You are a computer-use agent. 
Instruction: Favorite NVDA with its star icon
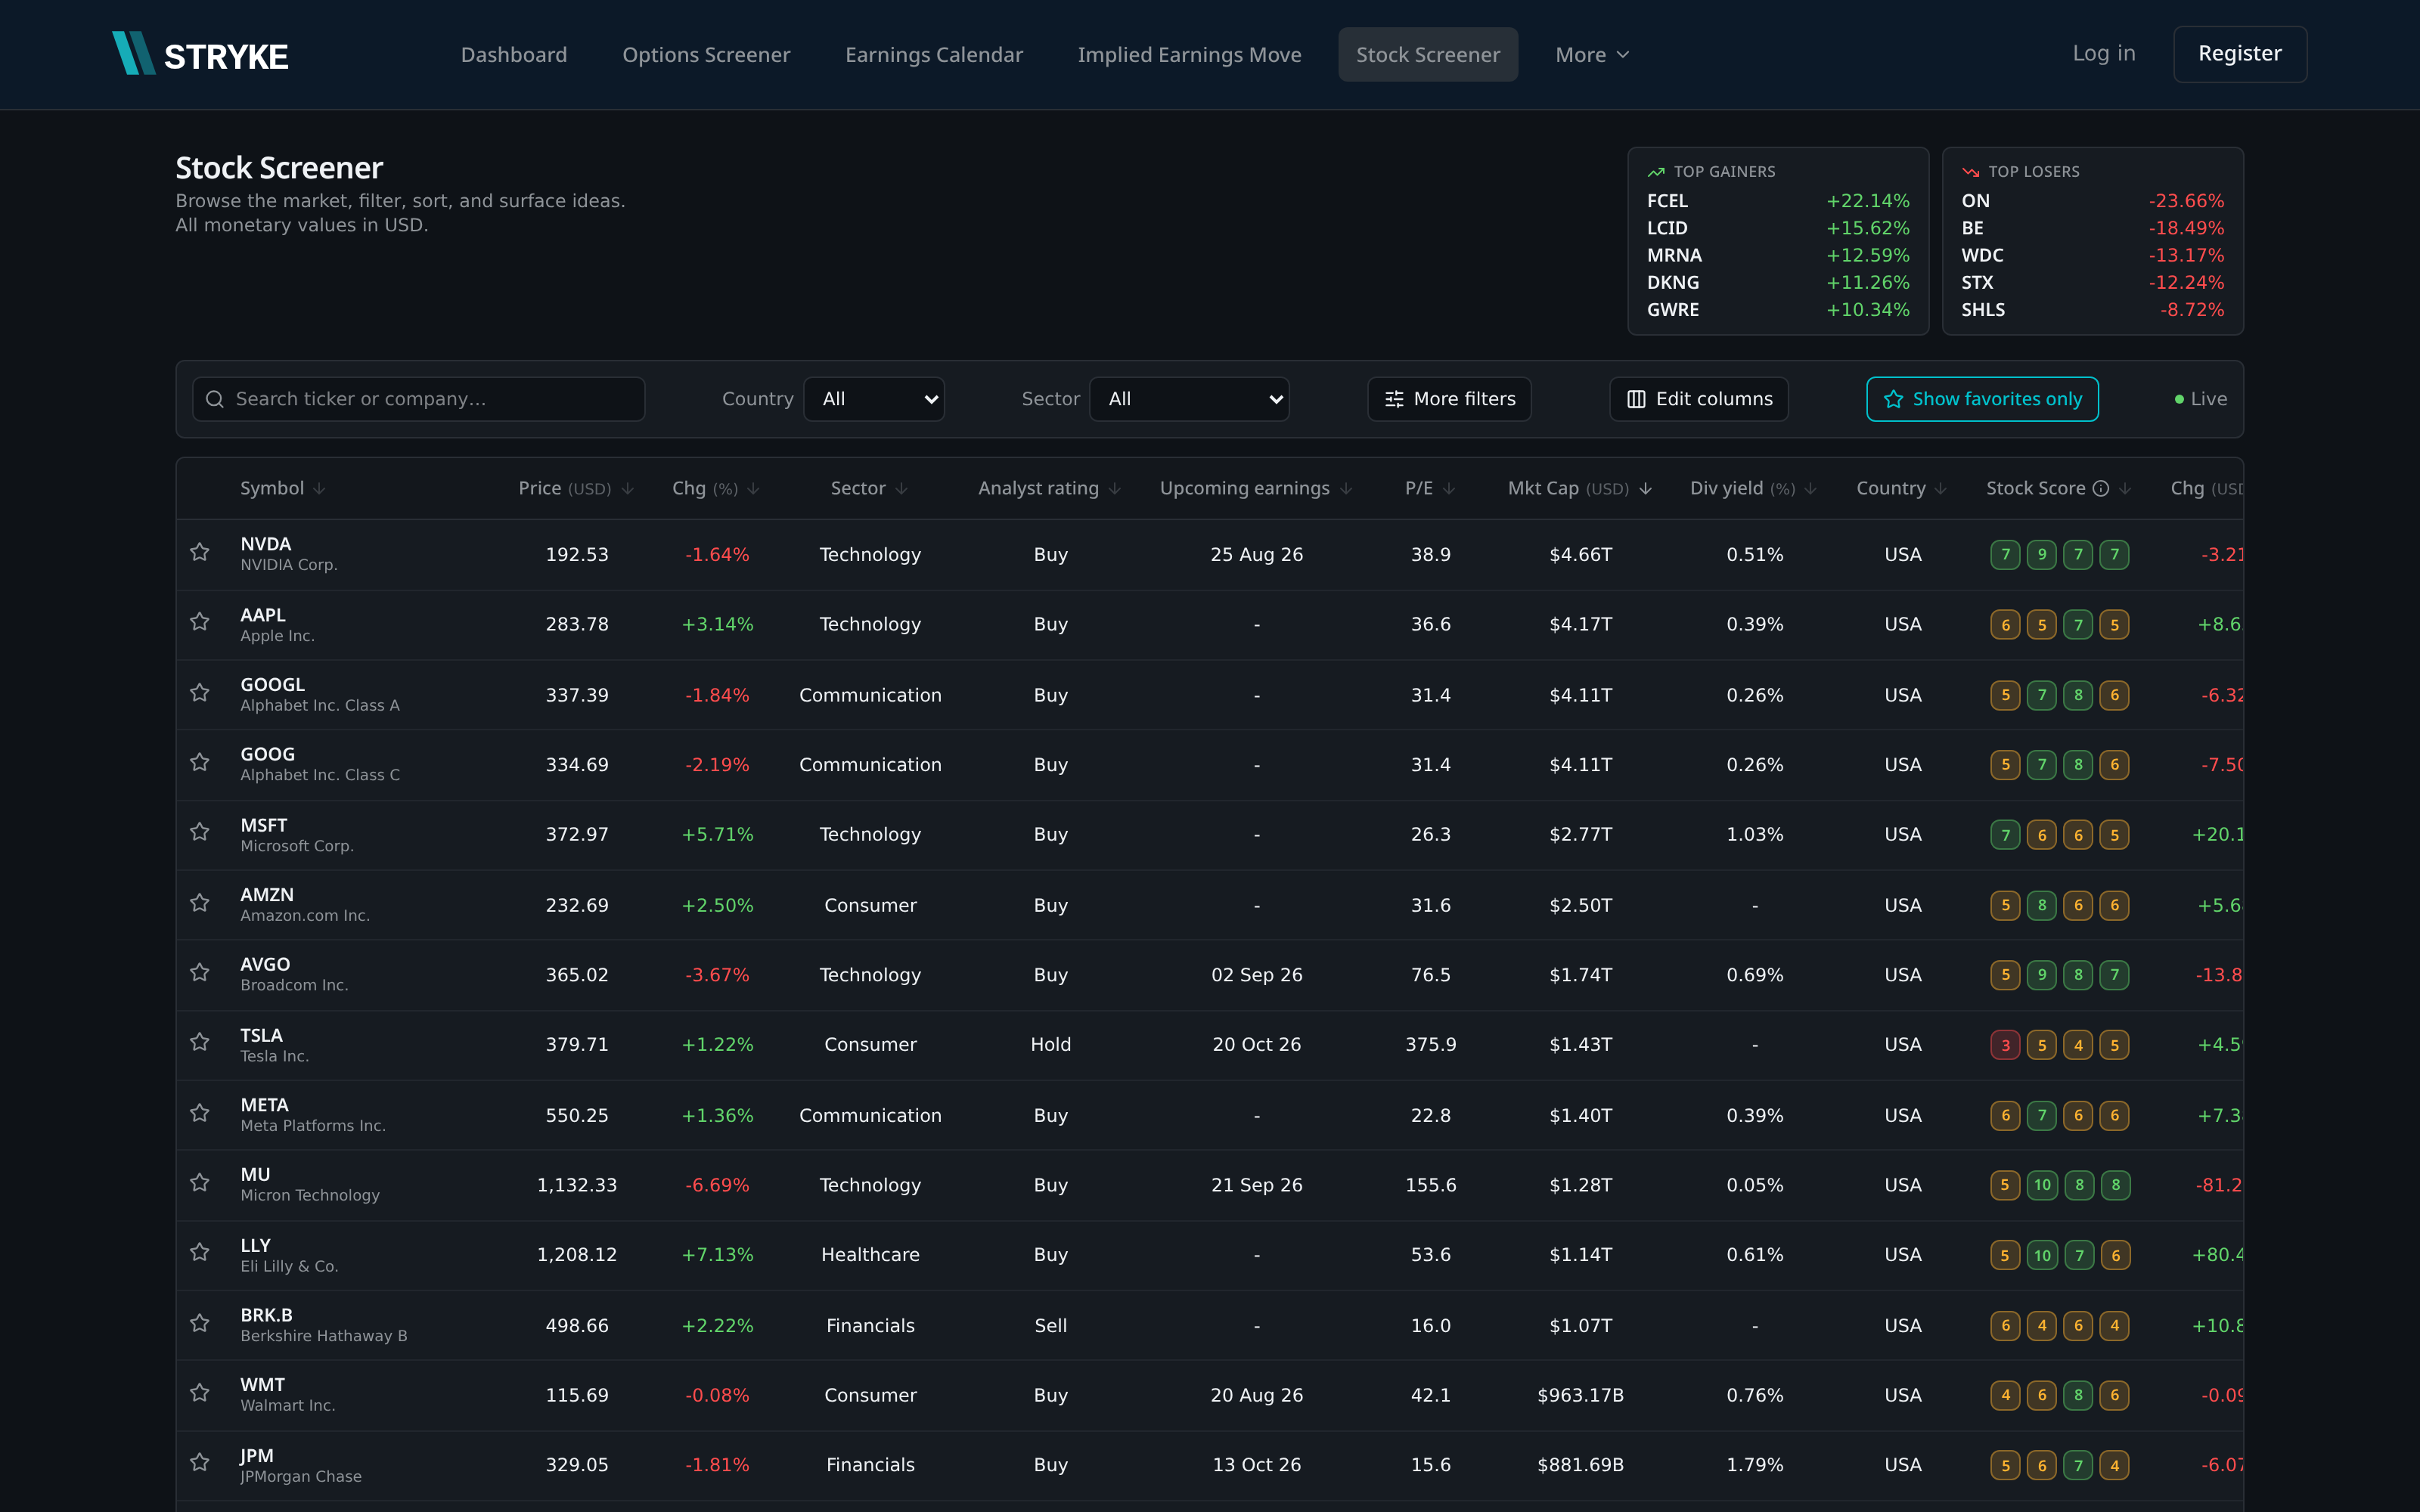click(200, 552)
